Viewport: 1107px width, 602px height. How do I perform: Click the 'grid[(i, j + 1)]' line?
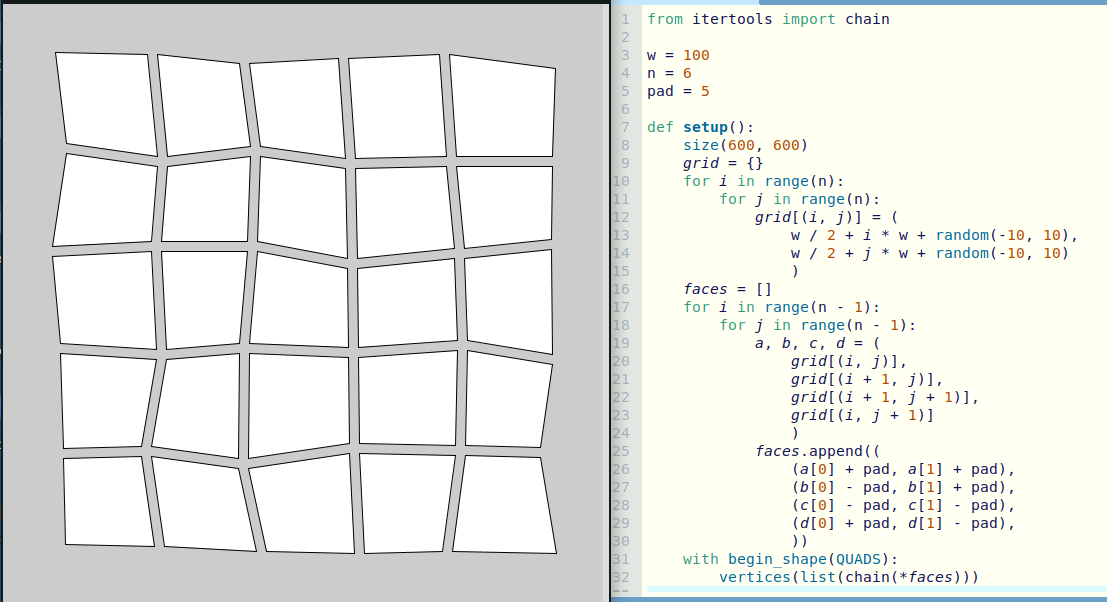tap(863, 415)
